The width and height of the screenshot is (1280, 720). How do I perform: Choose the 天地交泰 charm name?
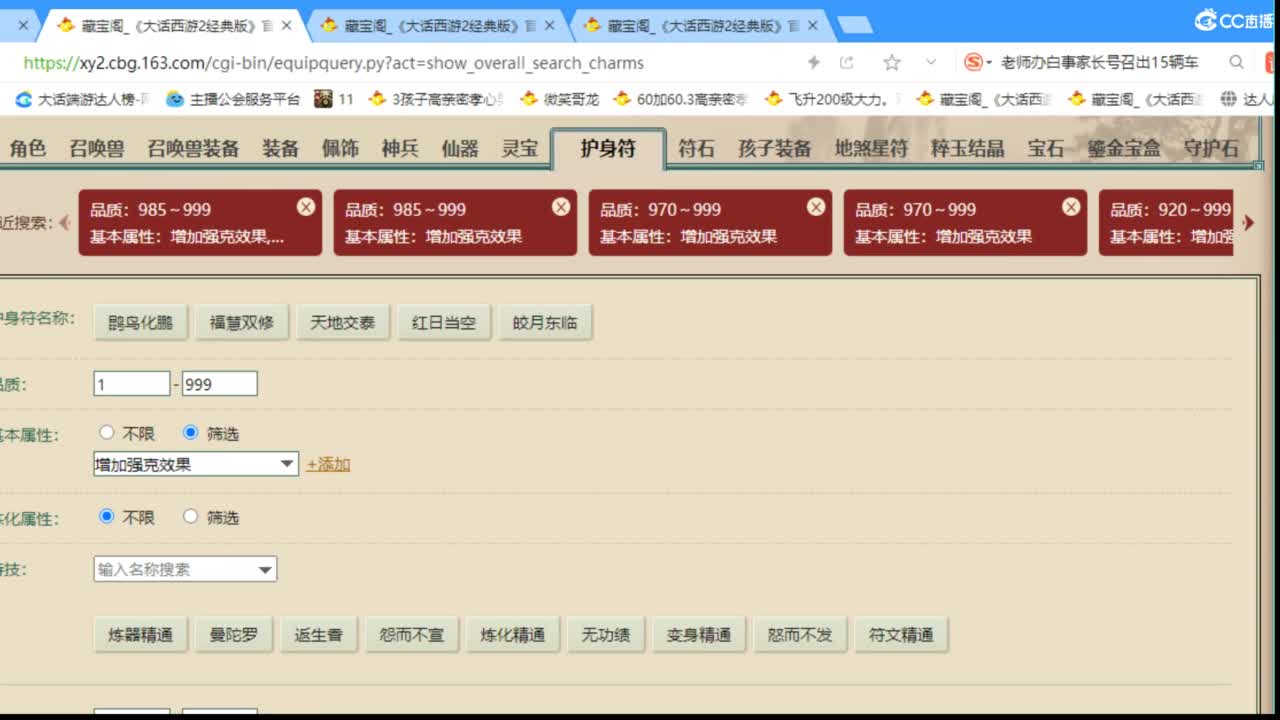coord(343,322)
